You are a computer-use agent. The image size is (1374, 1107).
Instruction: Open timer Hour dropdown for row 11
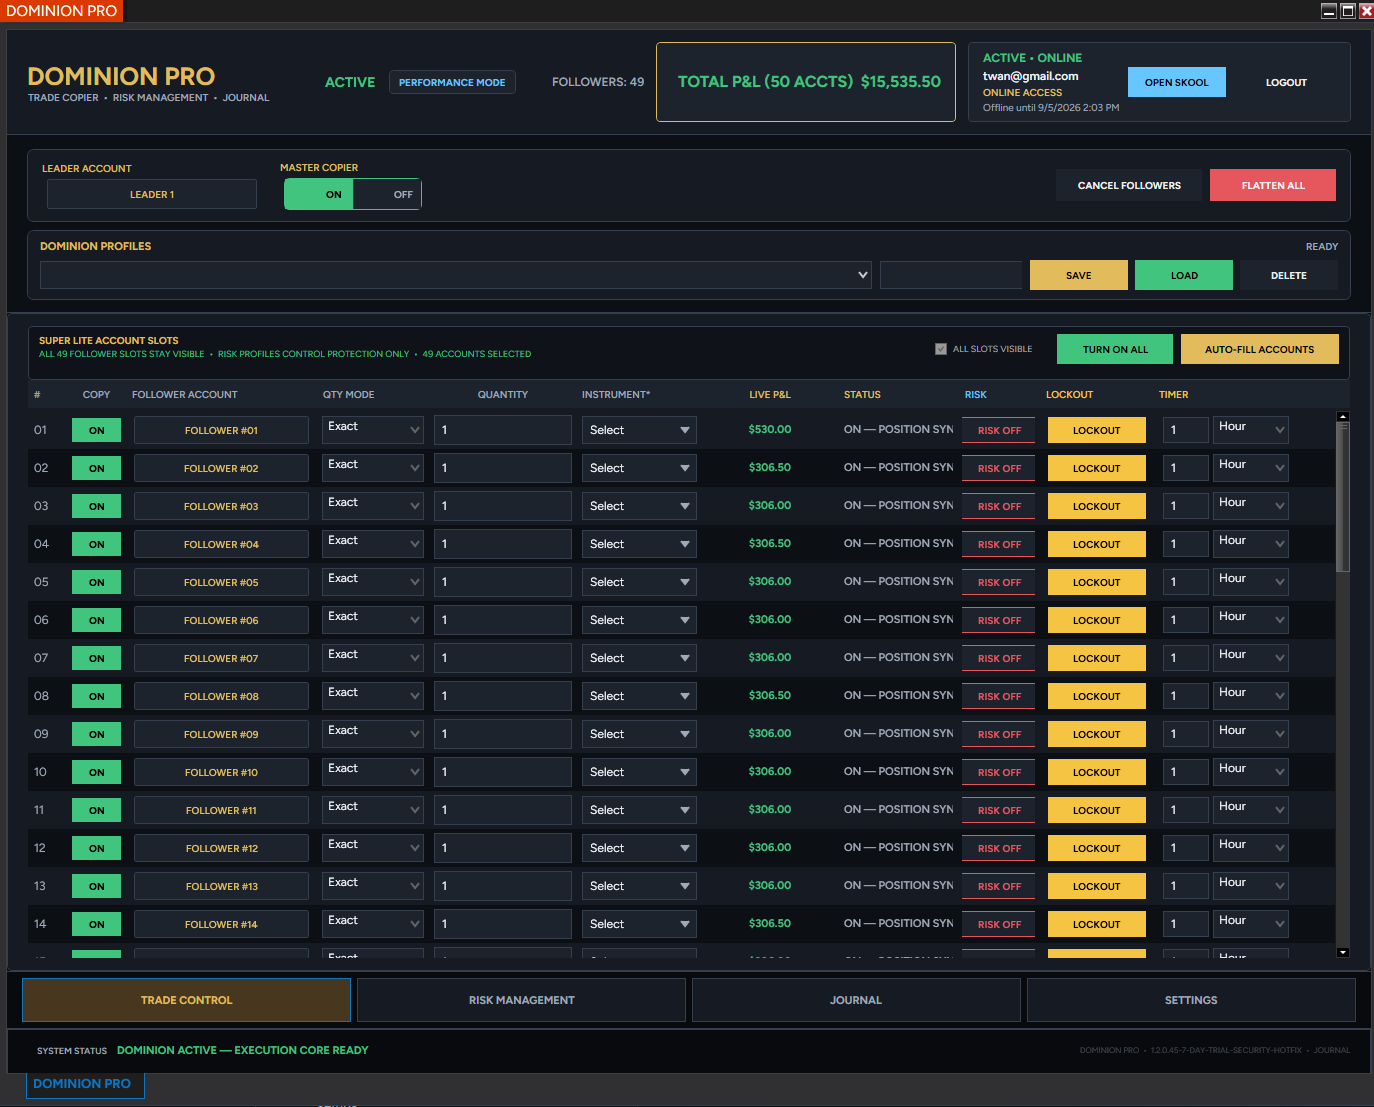click(1251, 810)
